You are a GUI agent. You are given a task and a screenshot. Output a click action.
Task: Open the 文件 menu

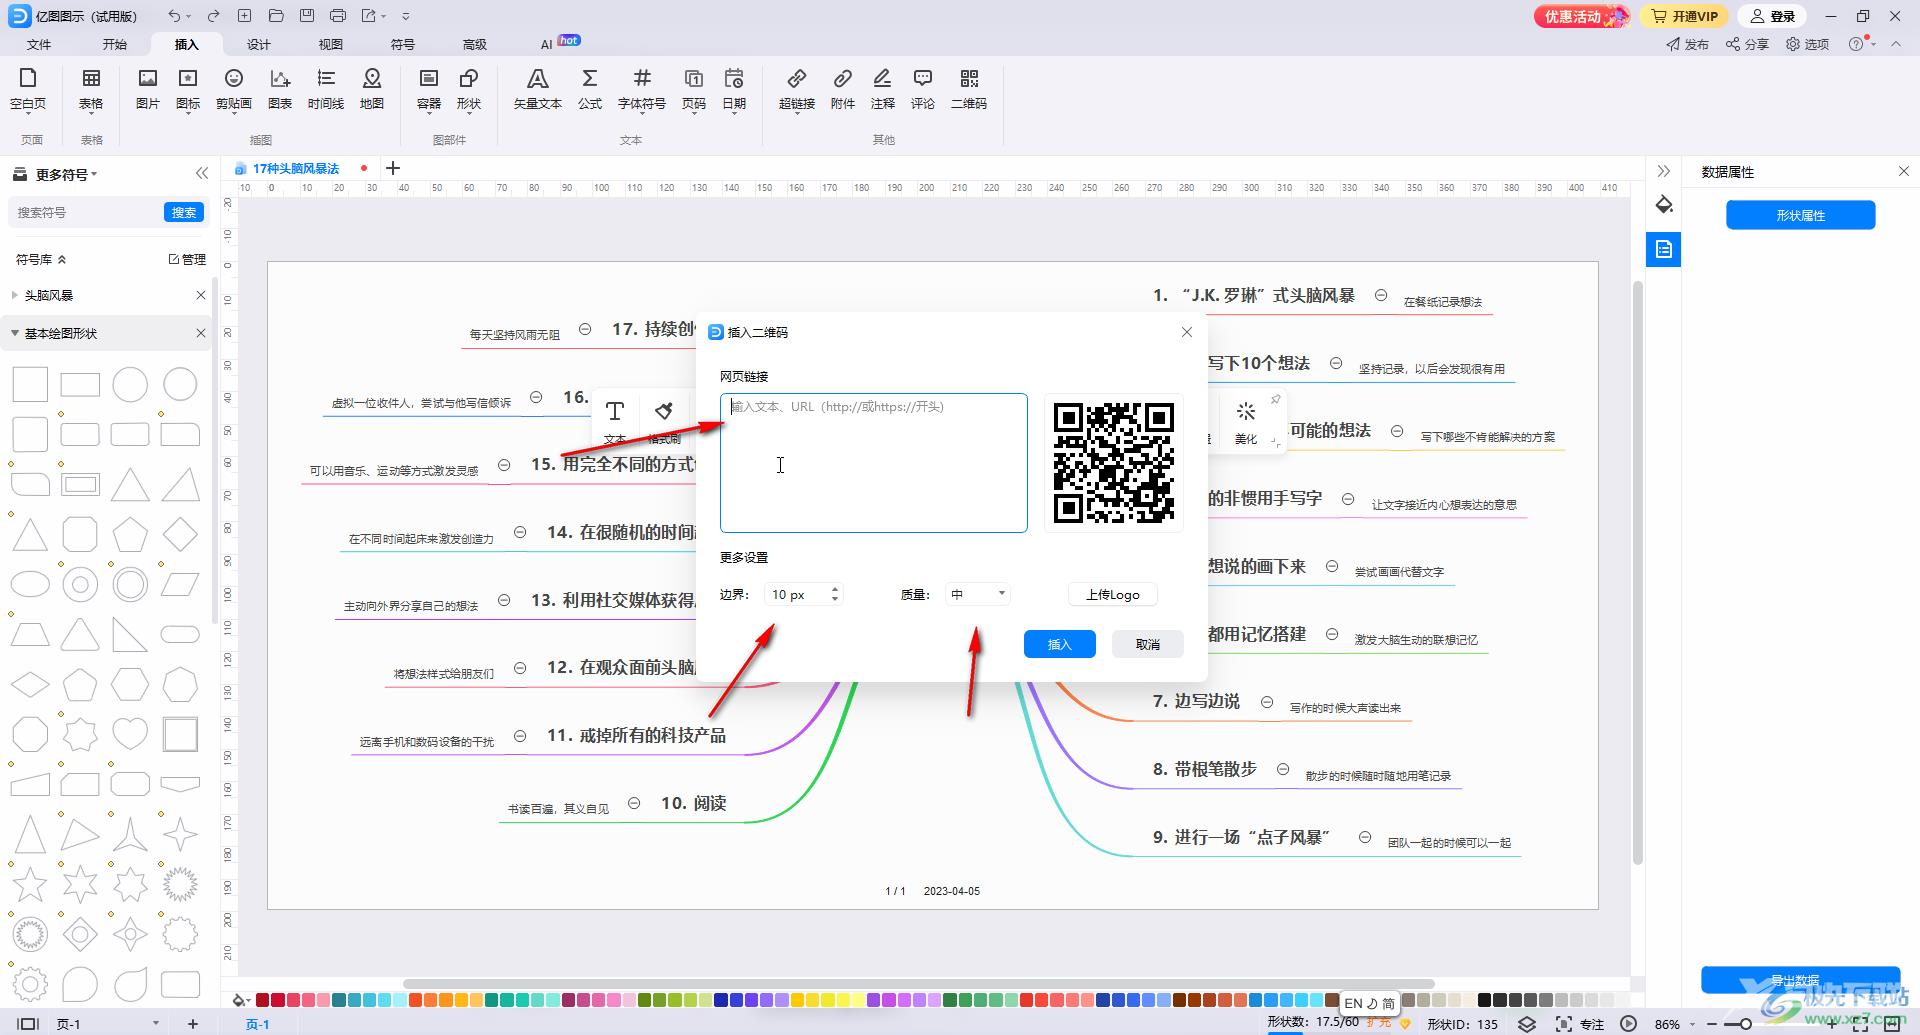click(39, 44)
